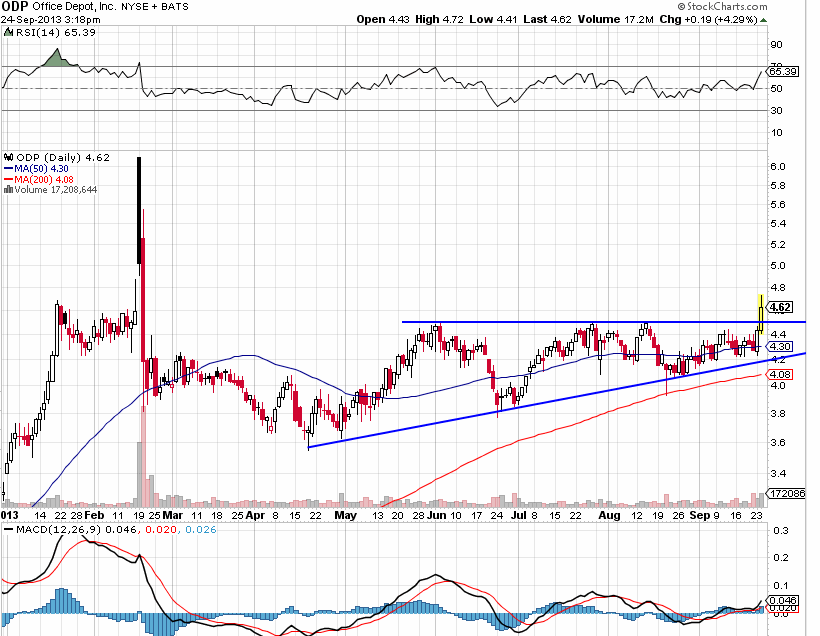Click the yellow-highlighted breakout candlestick
Screen dimensions: 820x636
click(x=760, y=314)
